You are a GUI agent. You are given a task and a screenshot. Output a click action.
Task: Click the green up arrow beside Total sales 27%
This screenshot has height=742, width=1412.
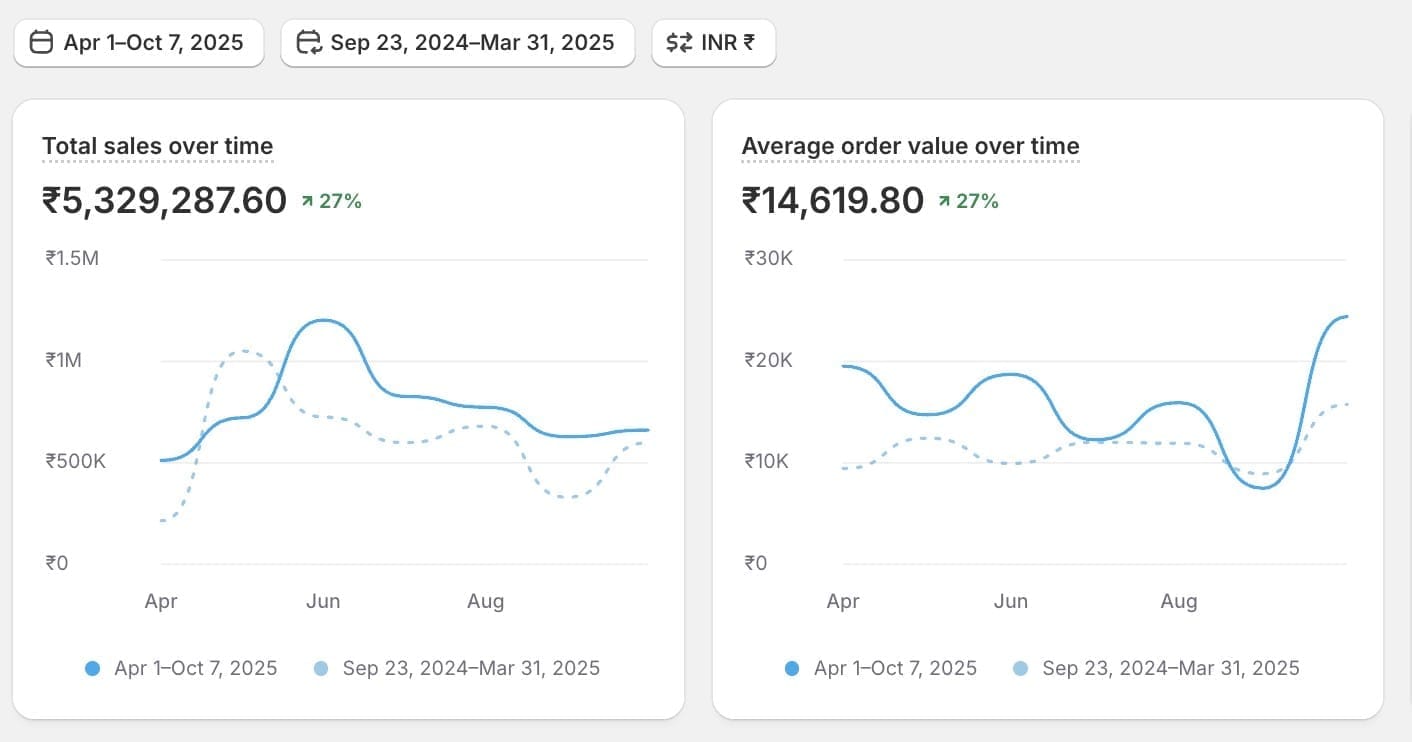pos(307,202)
